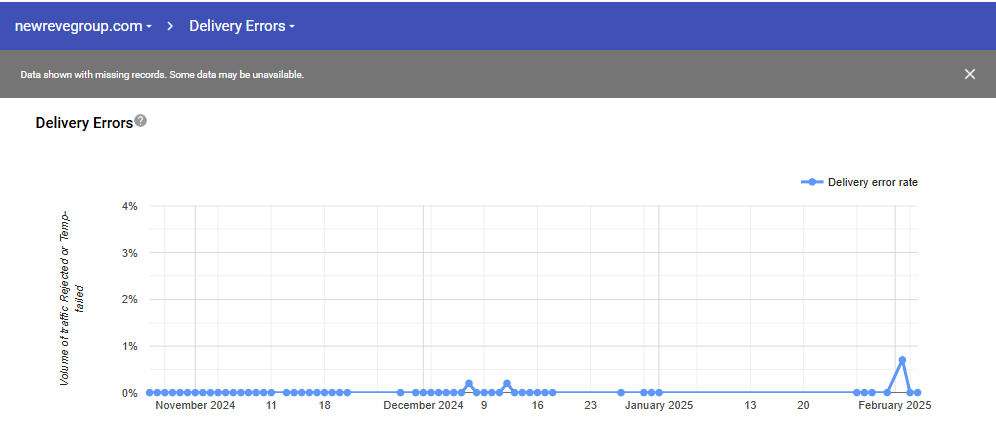Click the December 2024 x-axis label
The image size is (996, 433).
click(x=423, y=406)
